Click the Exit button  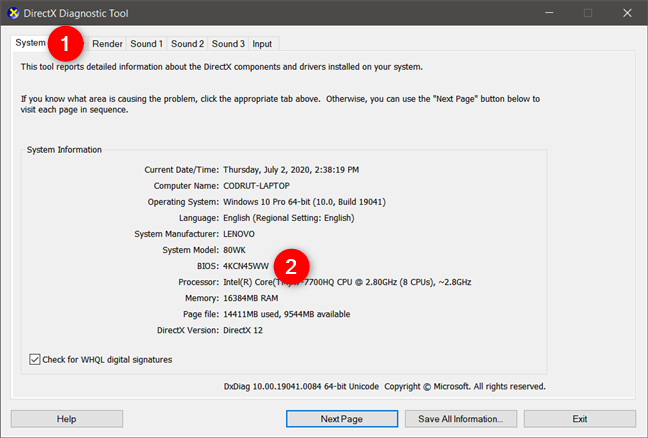click(580, 419)
